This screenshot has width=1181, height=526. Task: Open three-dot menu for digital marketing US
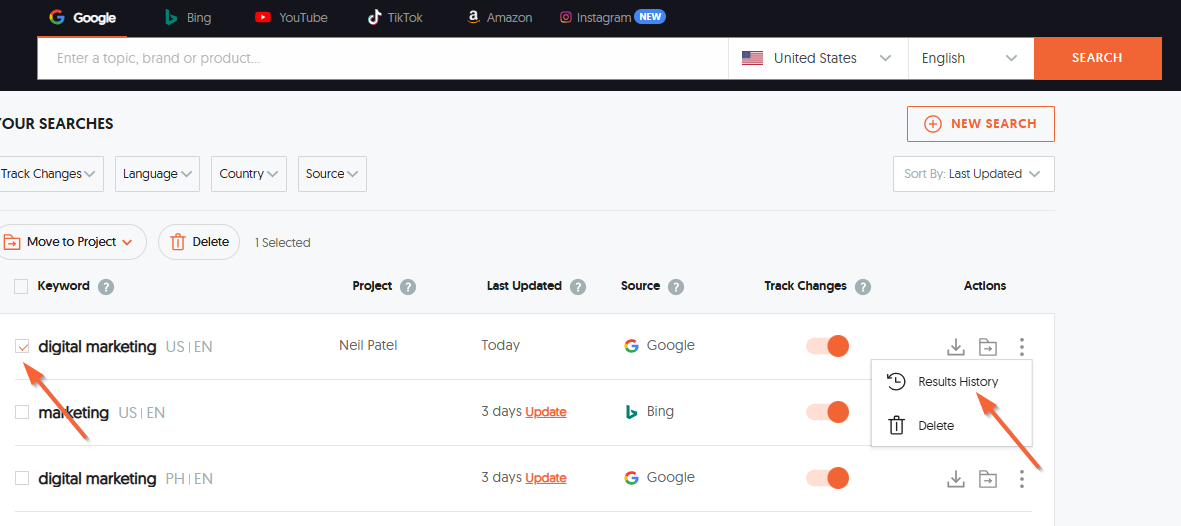click(1021, 347)
